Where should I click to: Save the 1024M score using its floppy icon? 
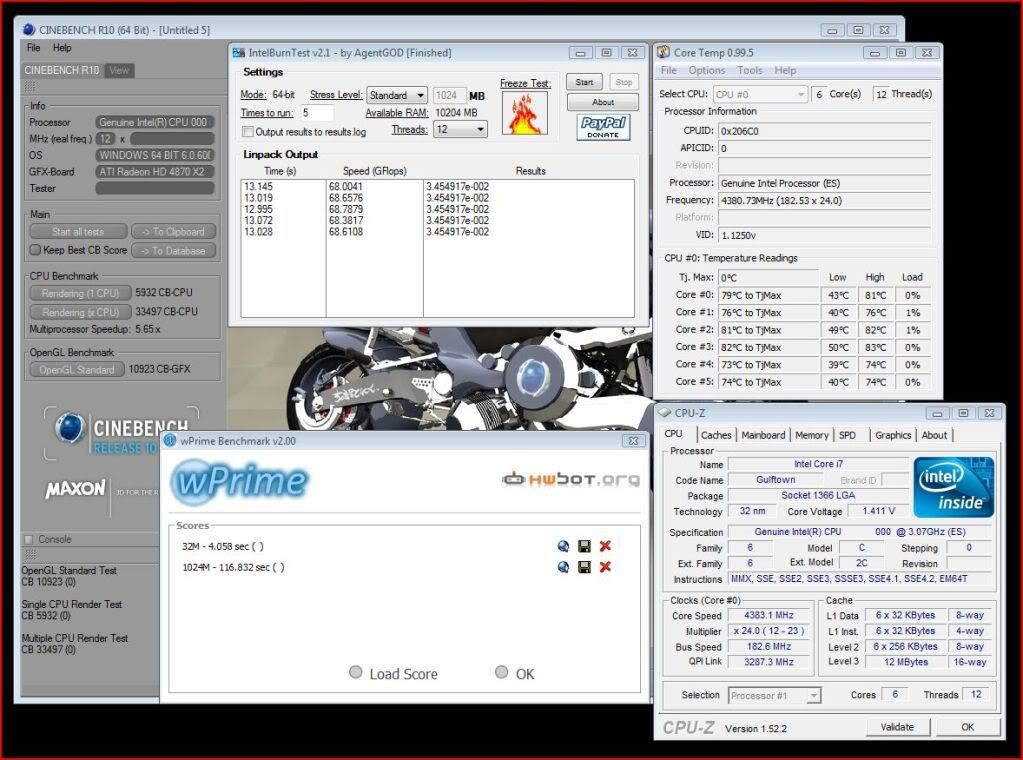pyautogui.click(x=585, y=567)
